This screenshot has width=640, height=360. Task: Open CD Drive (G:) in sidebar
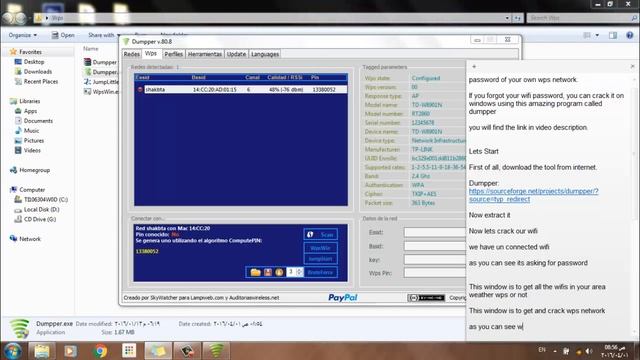coord(40,219)
